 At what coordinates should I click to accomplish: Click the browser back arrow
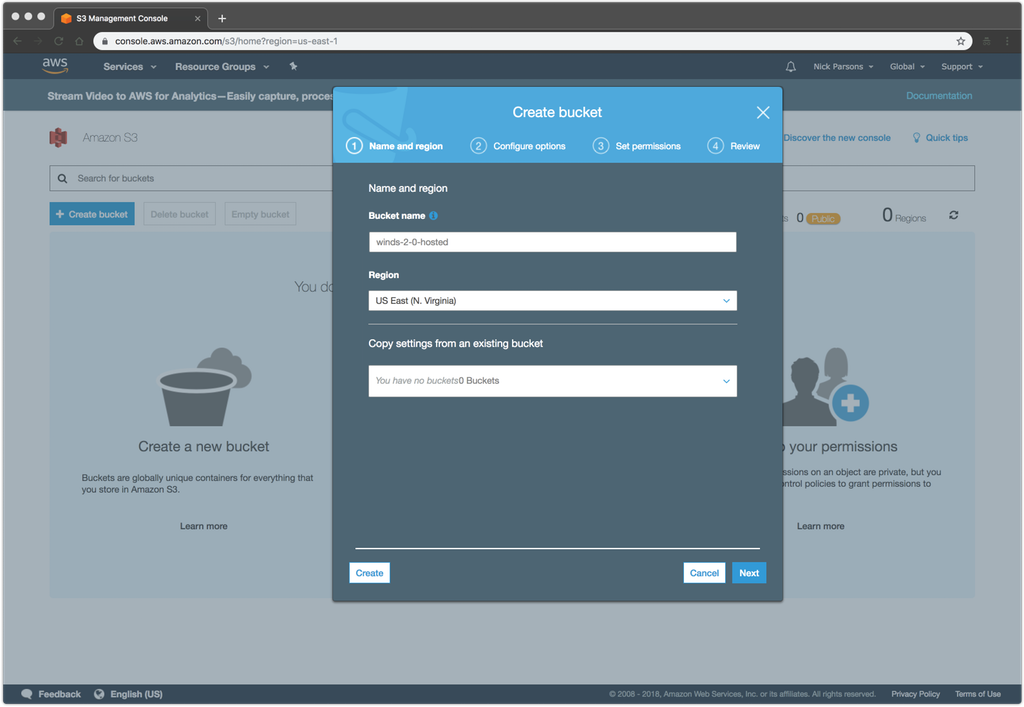coord(18,41)
